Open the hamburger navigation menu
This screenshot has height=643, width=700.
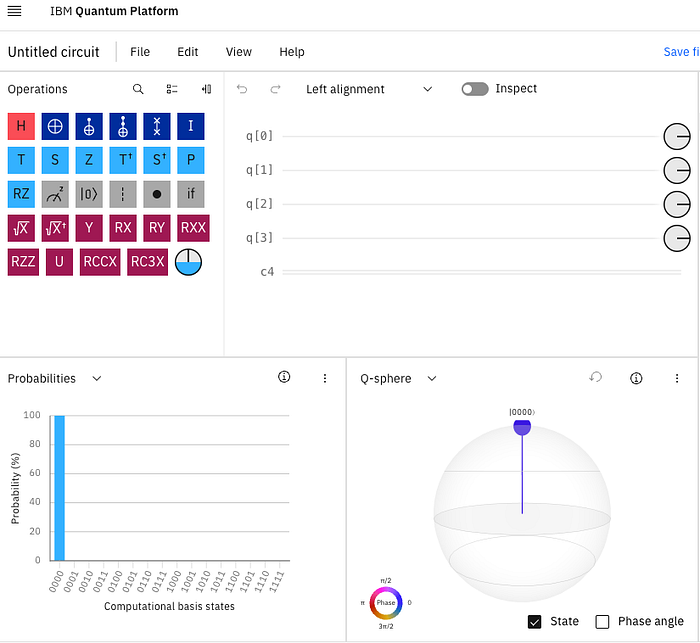tap(14, 11)
